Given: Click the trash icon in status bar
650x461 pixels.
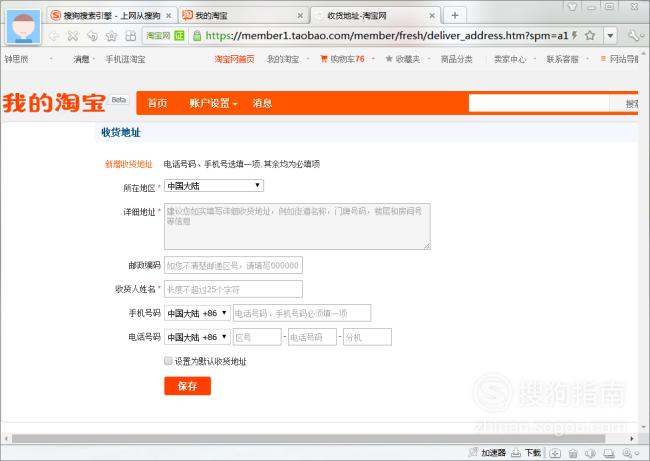Looking at the screenshot, I should (573, 453).
